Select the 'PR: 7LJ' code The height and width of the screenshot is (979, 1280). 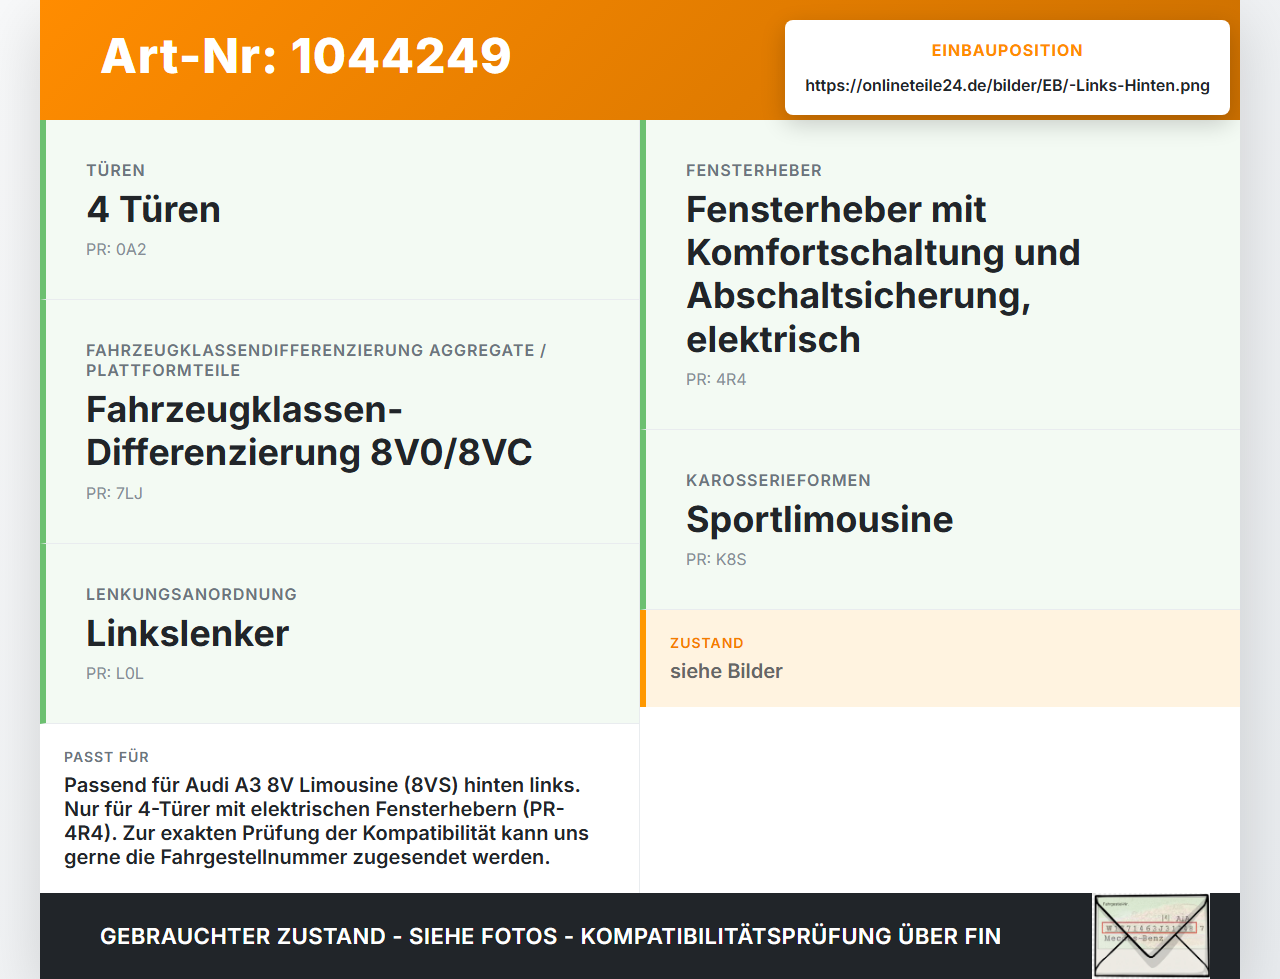tap(114, 493)
